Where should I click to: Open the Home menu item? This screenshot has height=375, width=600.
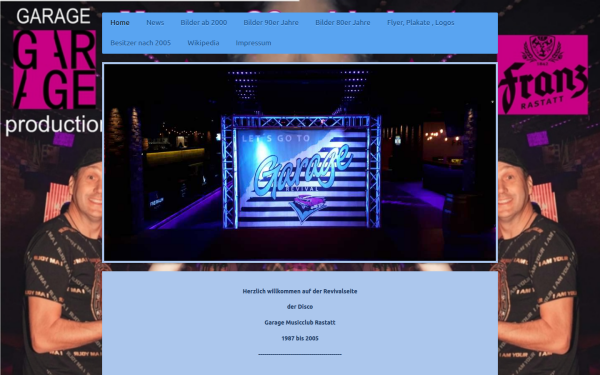pos(120,23)
